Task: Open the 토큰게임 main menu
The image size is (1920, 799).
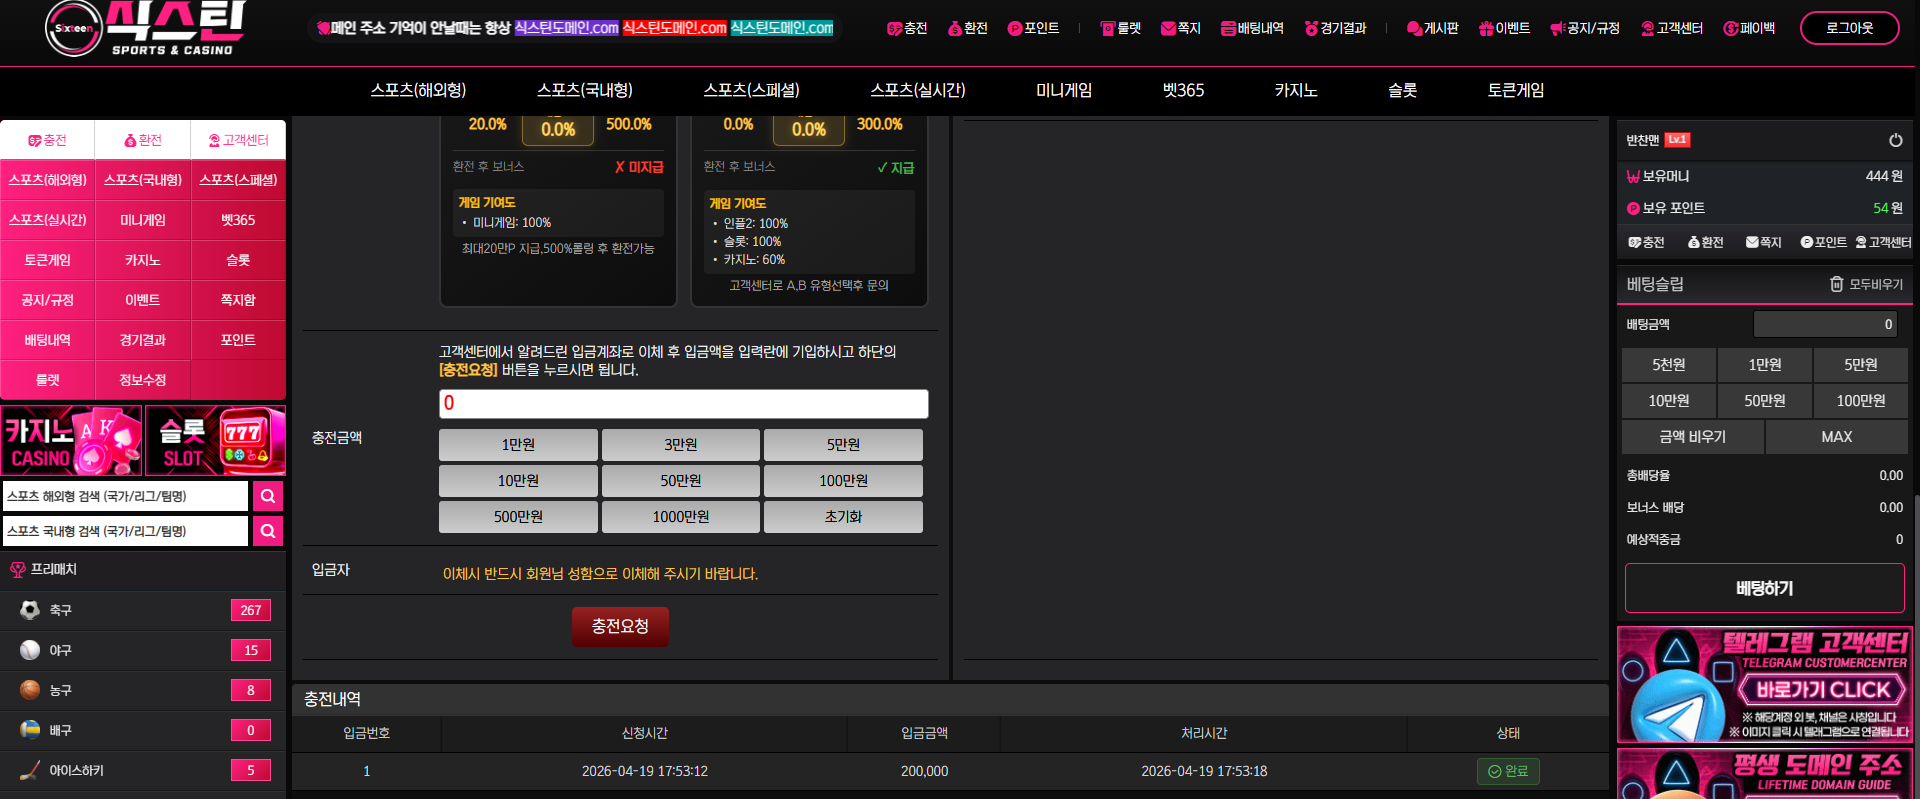Action: [x=1516, y=90]
